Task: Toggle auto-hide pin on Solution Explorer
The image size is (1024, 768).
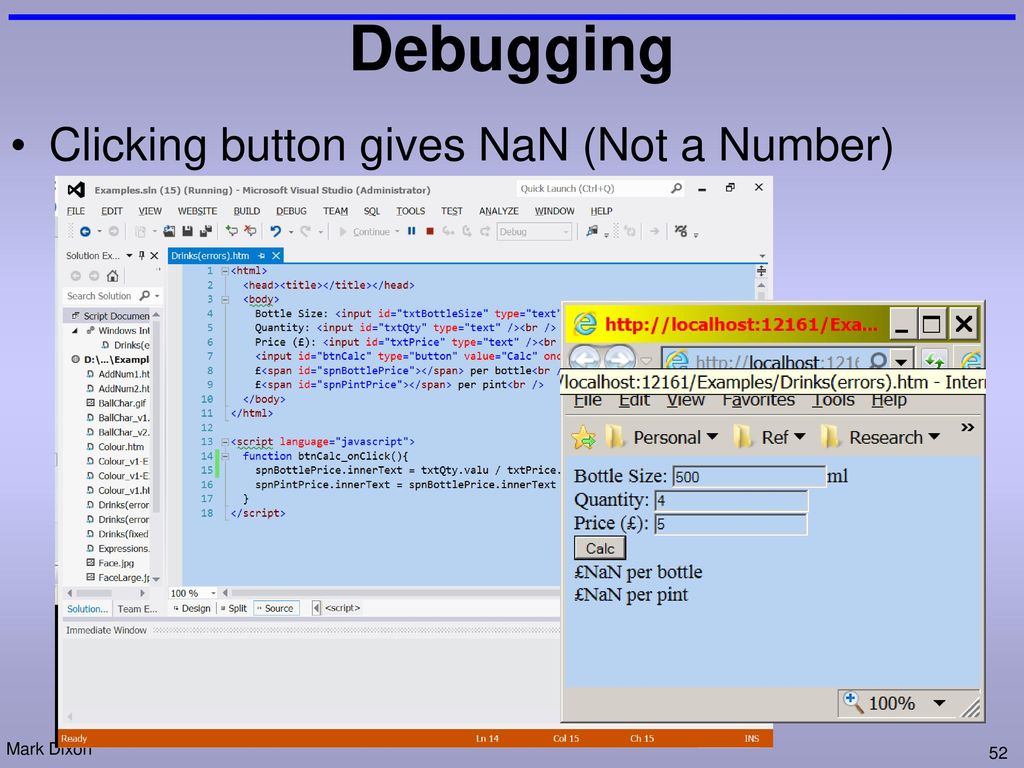Action: 142,255
